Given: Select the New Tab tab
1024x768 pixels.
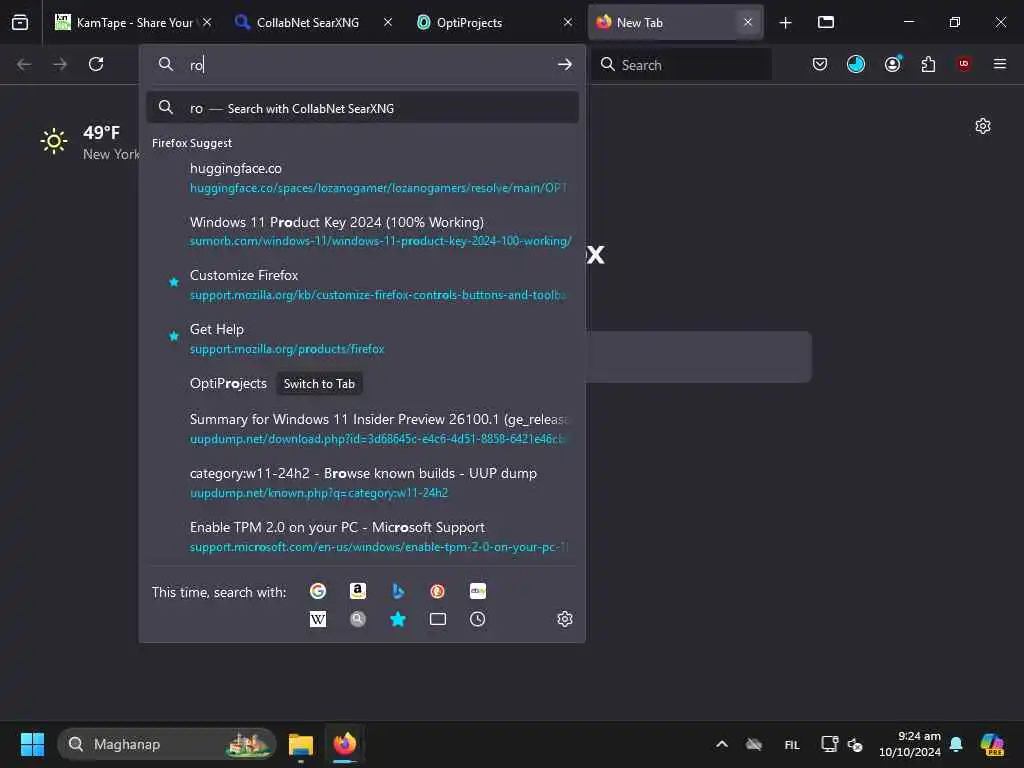Looking at the screenshot, I should [x=675, y=23].
